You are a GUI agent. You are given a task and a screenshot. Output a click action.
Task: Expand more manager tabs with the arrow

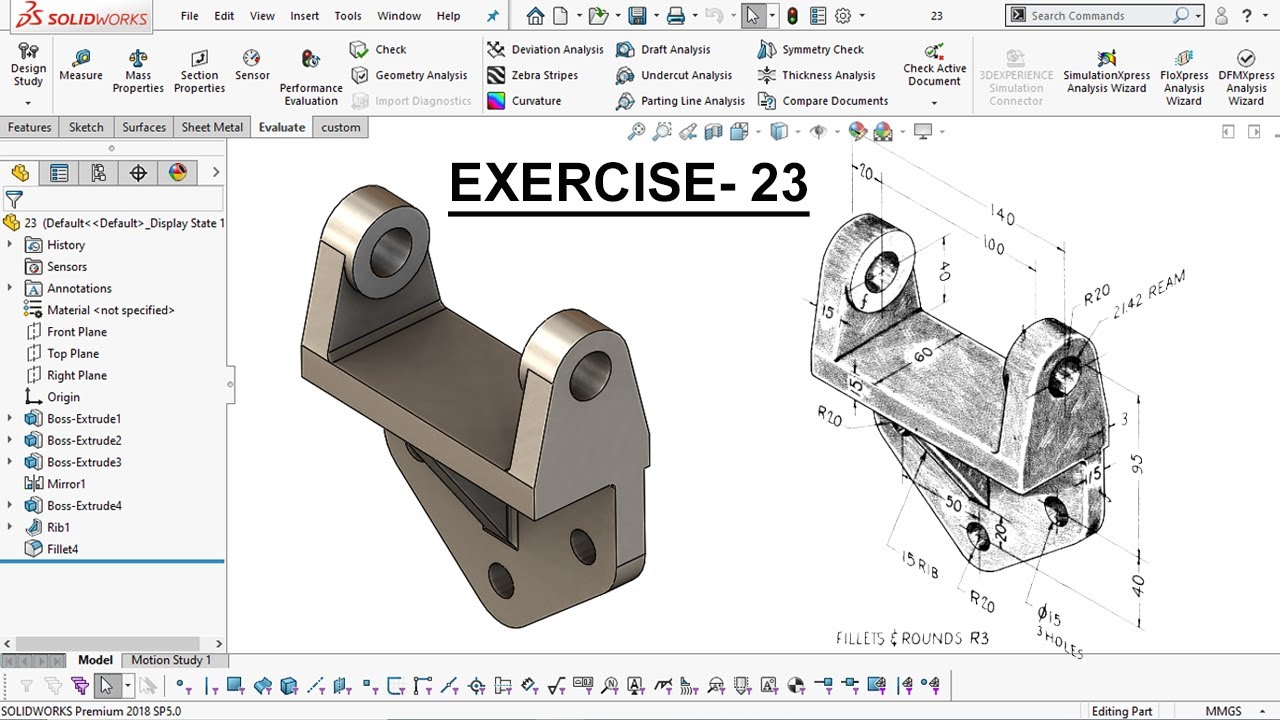click(215, 173)
